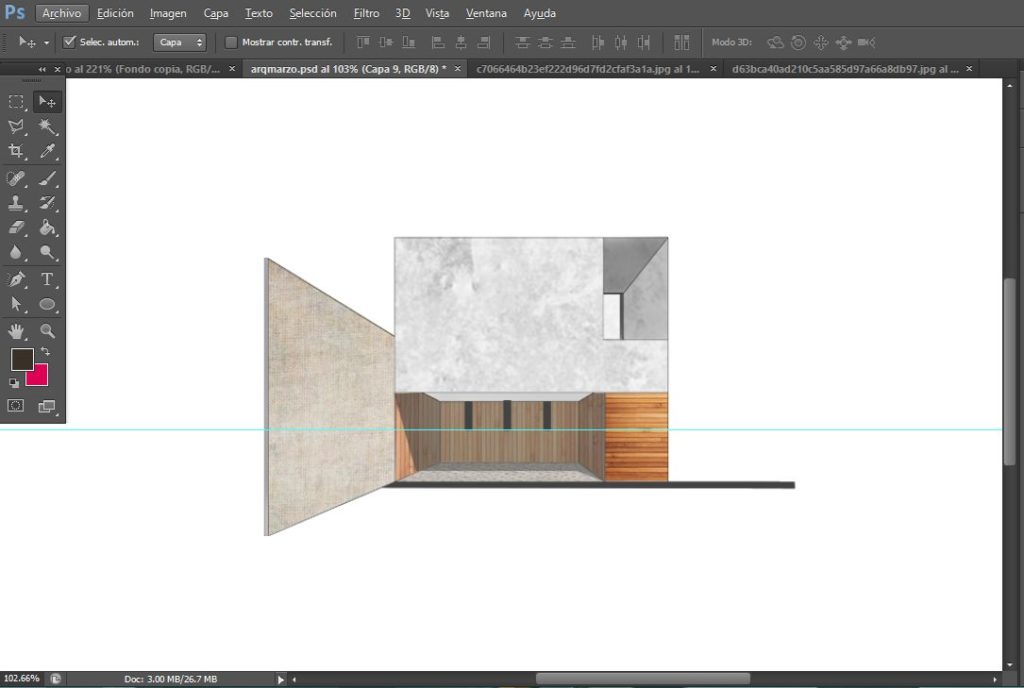Click the 3D slide mode icon

[843, 42]
